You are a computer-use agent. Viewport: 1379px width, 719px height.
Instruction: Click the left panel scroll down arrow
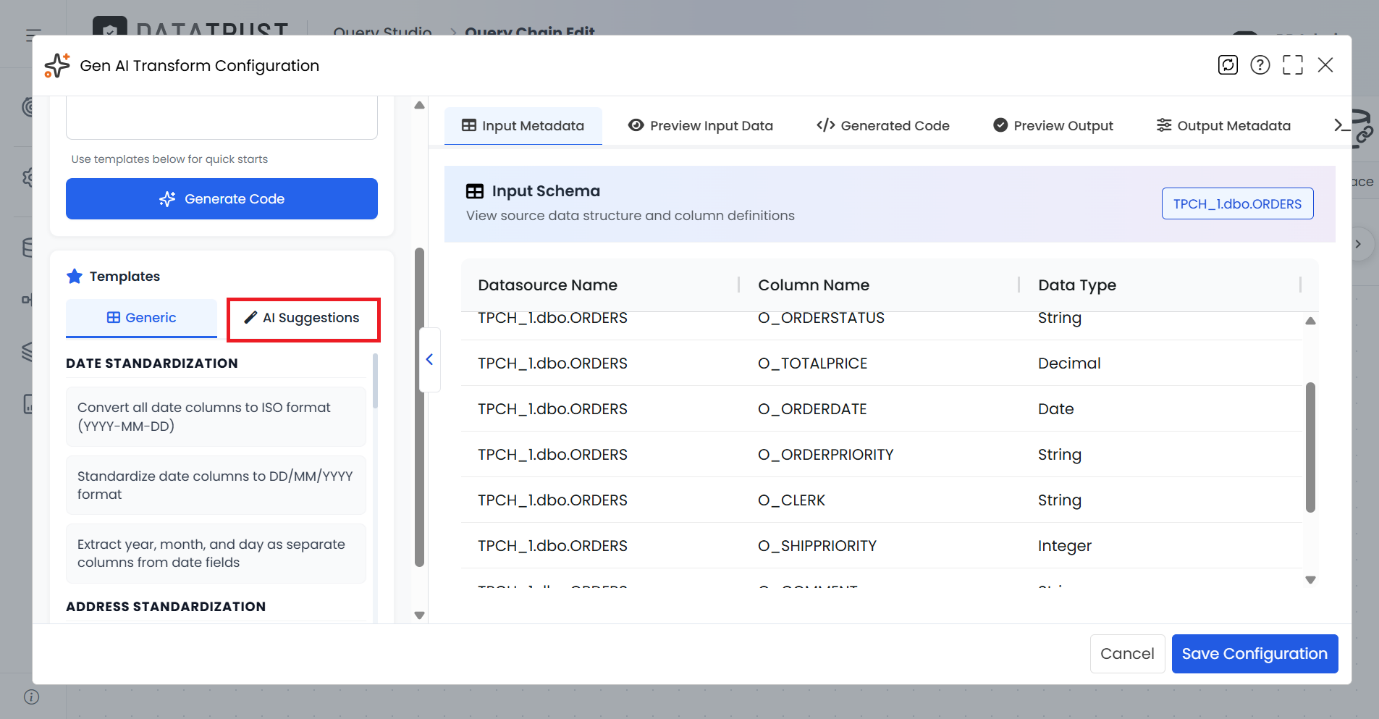click(420, 615)
